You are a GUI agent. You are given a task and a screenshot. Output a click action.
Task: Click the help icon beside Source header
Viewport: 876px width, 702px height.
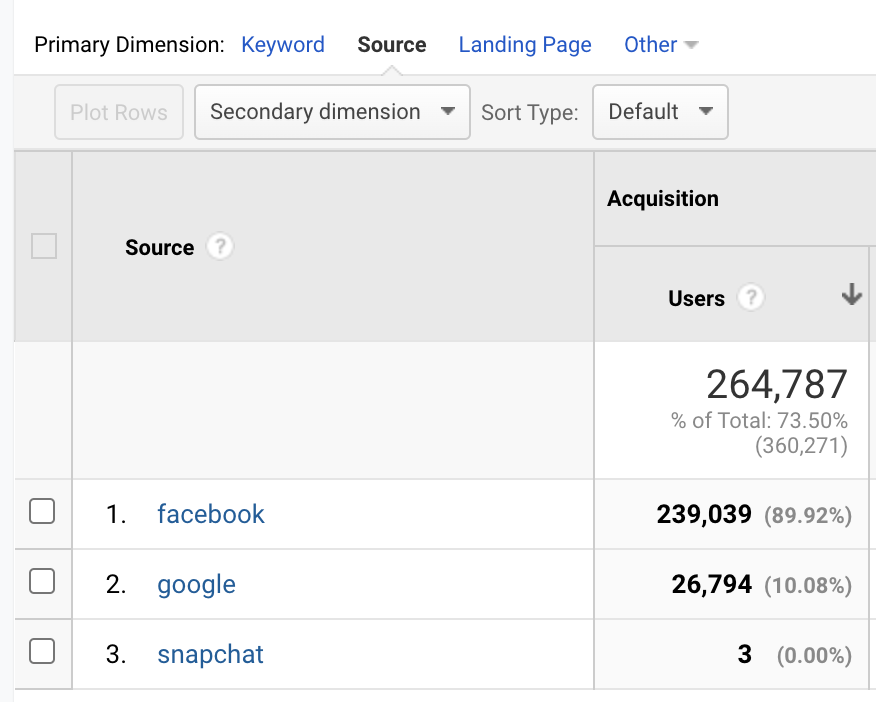point(219,247)
